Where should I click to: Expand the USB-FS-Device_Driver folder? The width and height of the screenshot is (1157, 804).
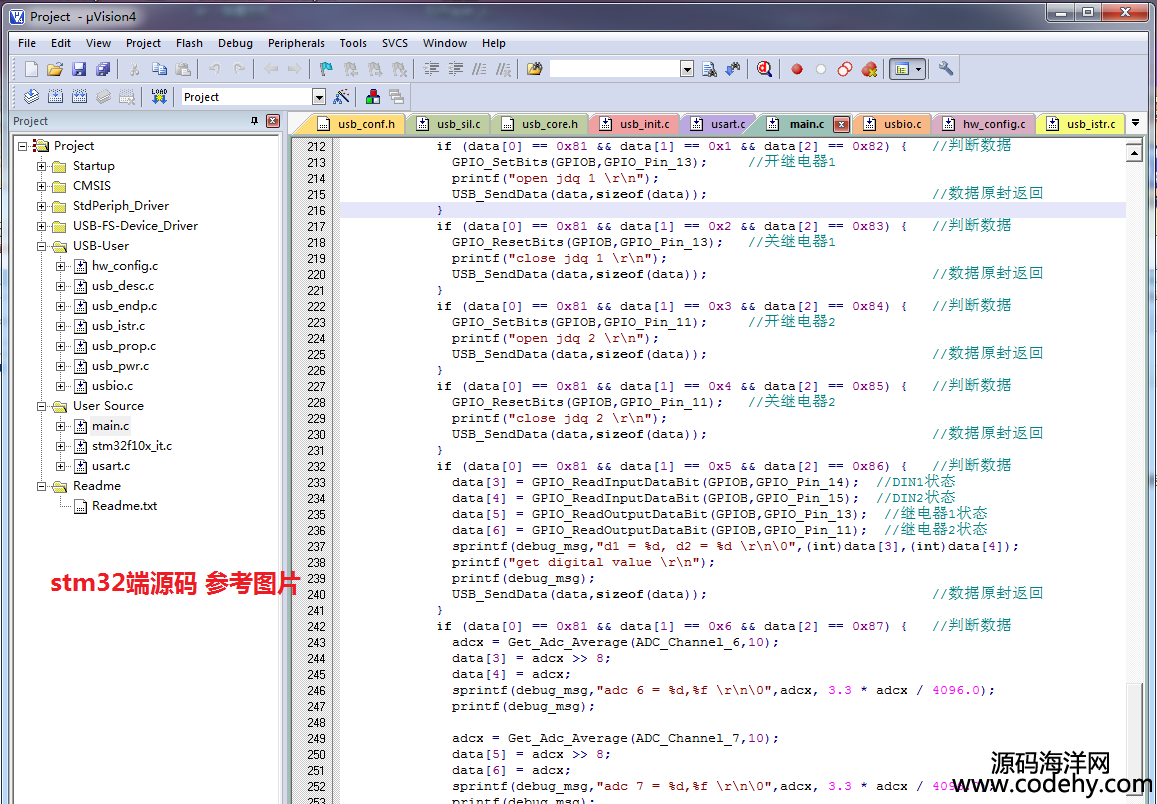42,226
